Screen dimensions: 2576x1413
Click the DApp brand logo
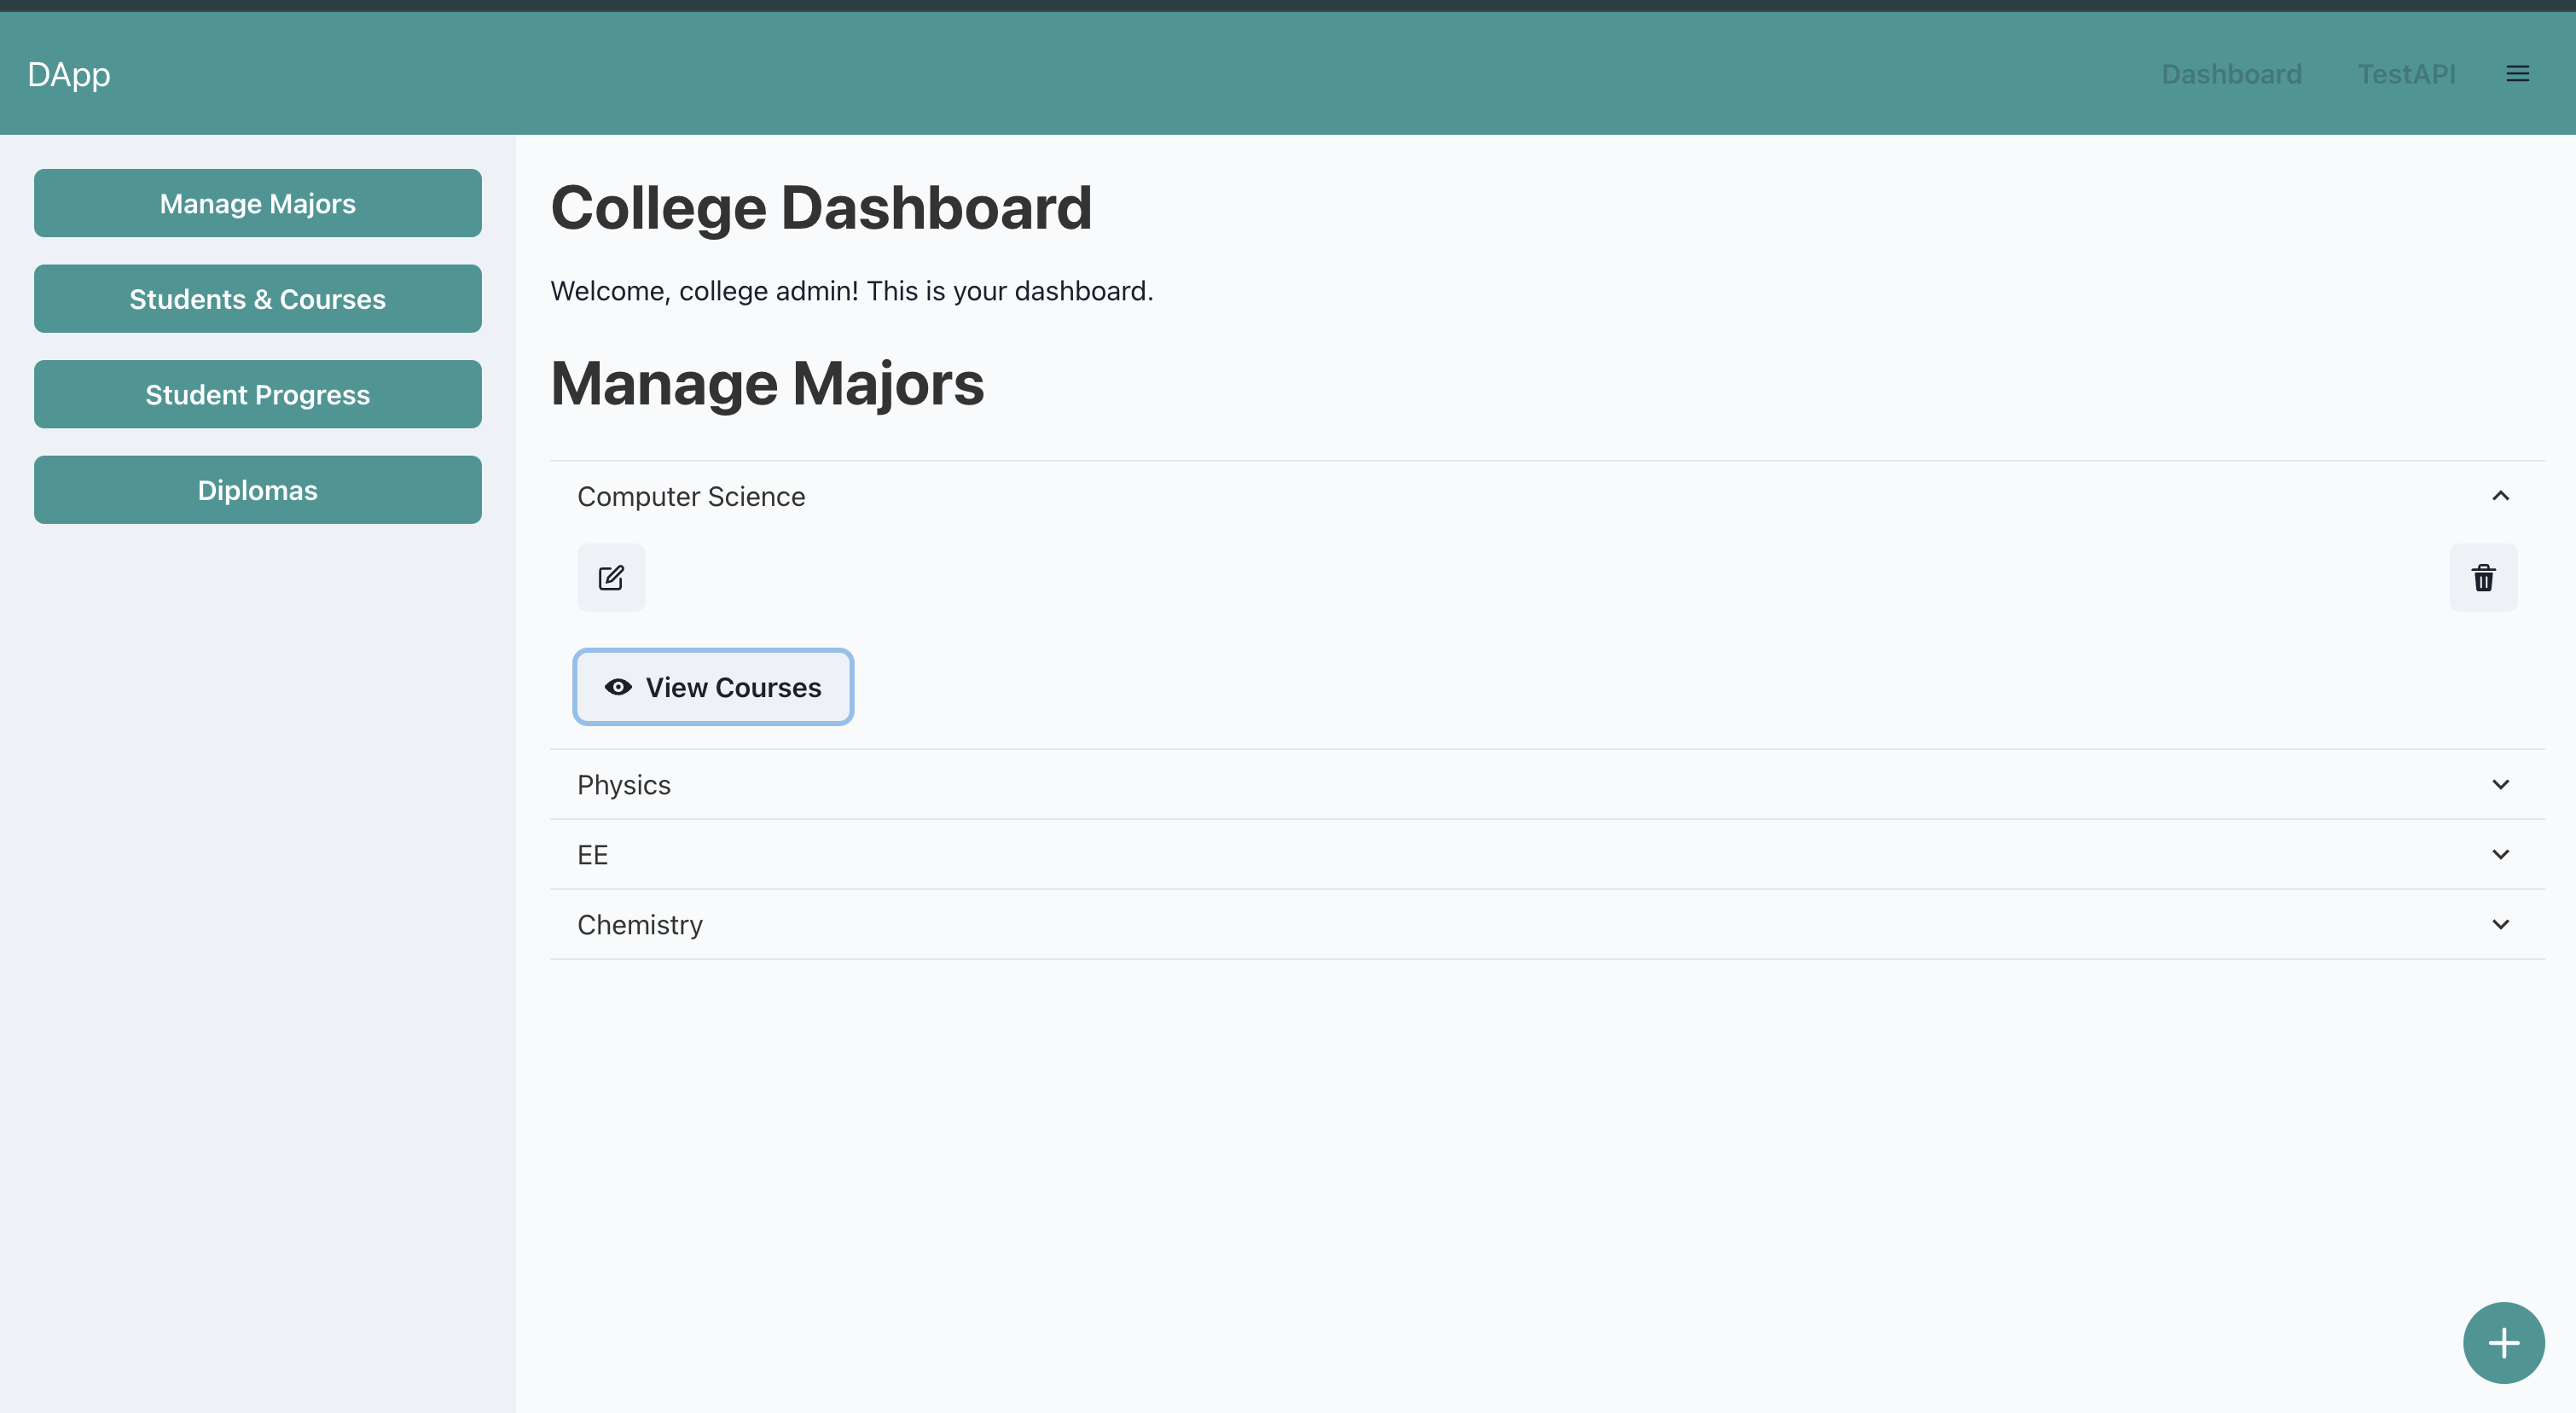coord(69,74)
